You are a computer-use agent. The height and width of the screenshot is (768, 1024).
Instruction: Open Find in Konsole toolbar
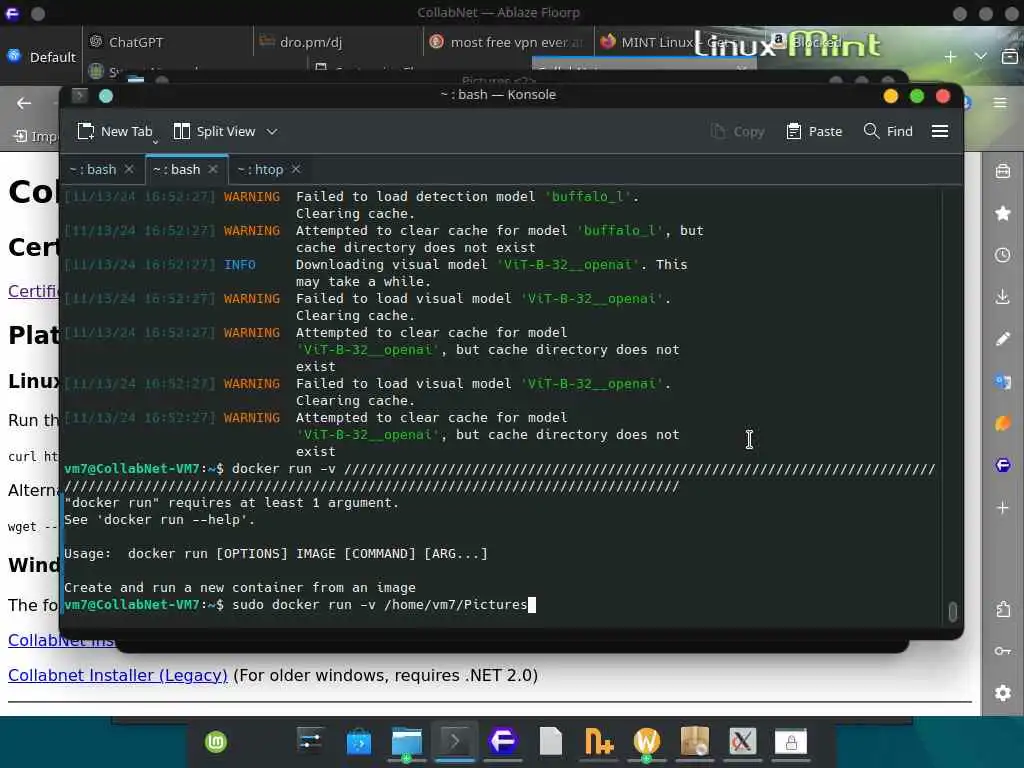click(x=888, y=131)
